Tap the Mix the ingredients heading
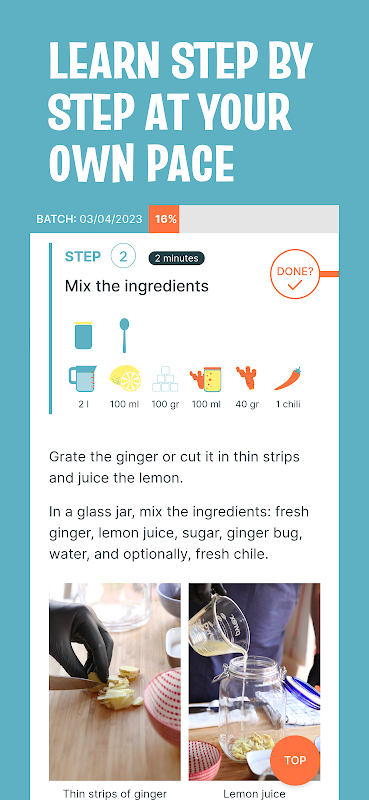Screen dimensions: 369x800 [137, 286]
